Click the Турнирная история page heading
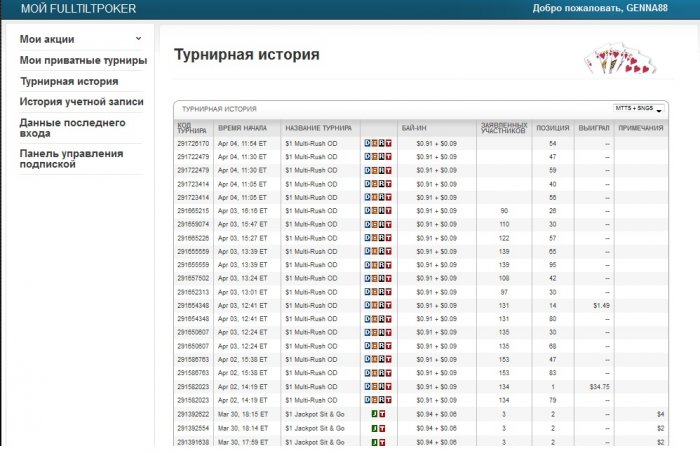Screen dimensions: 700x453 point(246,54)
